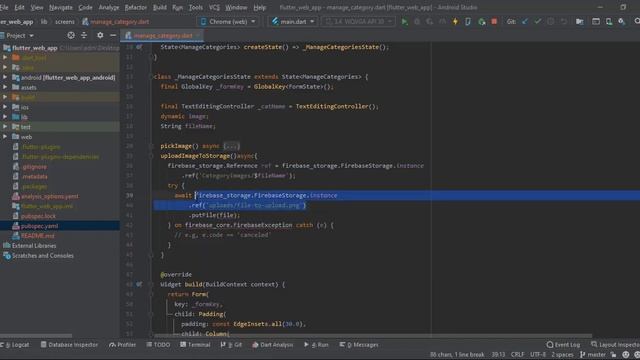The height and width of the screenshot is (360, 640).
Task: Expand the android folder in project tree
Action: [x=5, y=77]
